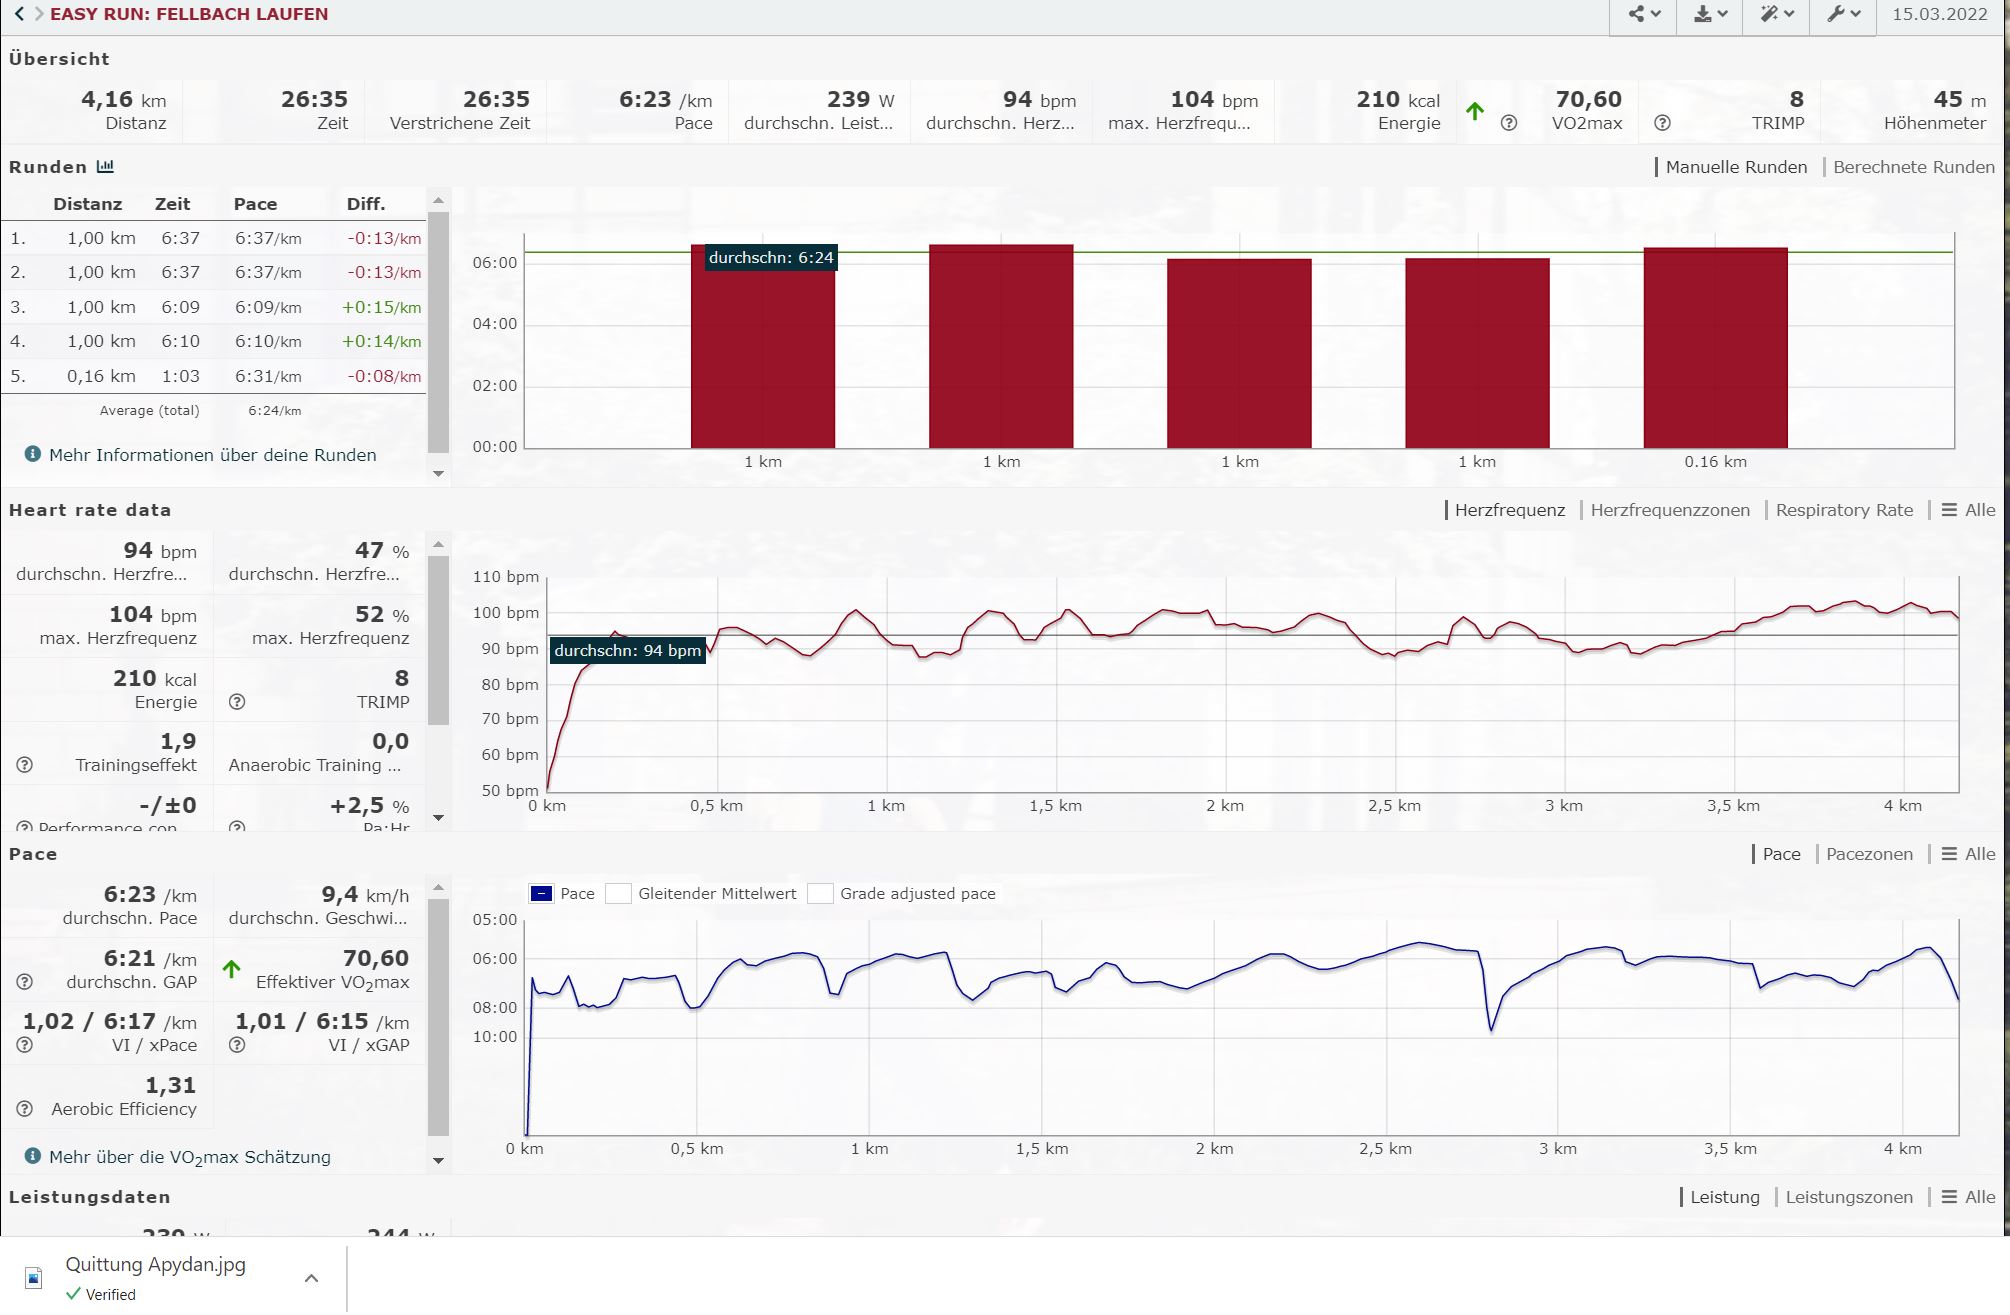The image size is (2010, 1315).
Task: Click the help icon beside Trainingseffekt
Action: (x=25, y=765)
